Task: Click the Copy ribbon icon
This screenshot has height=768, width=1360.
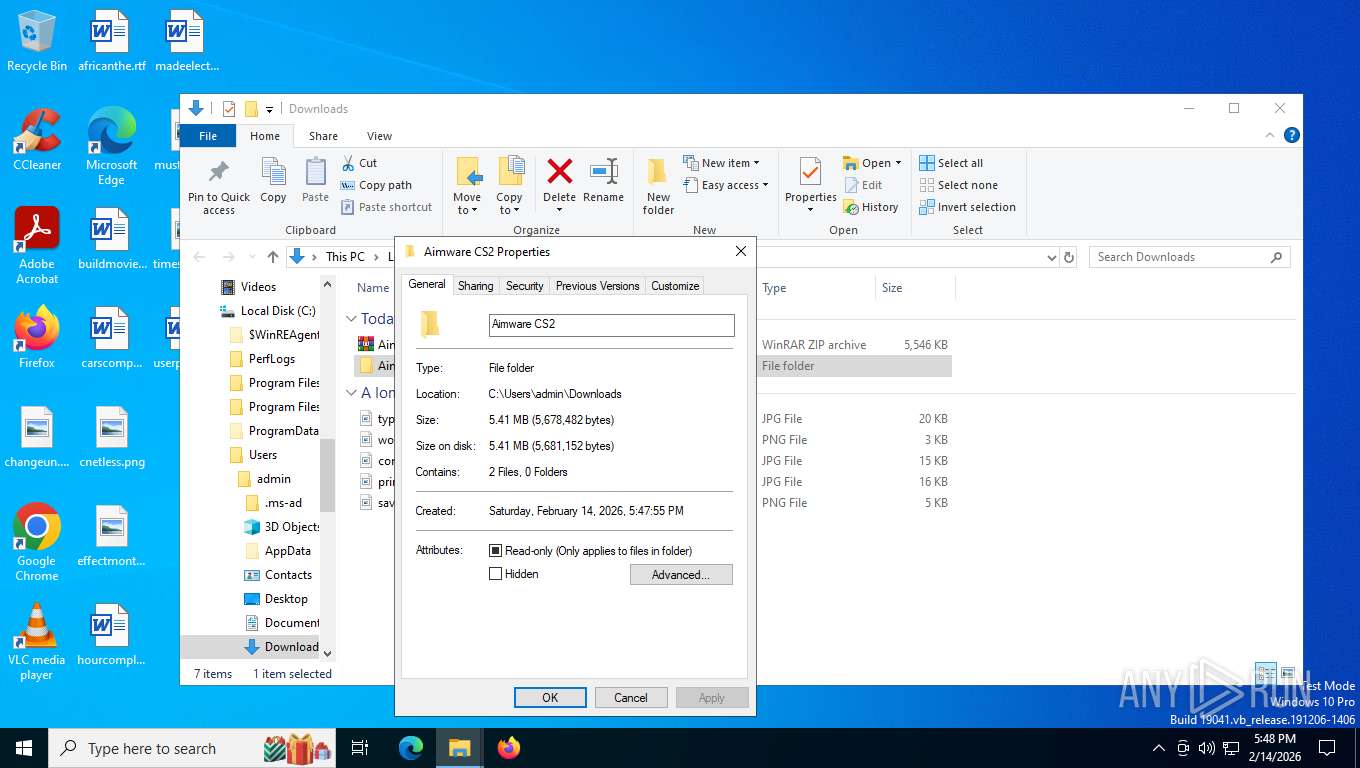Action: coord(273,180)
